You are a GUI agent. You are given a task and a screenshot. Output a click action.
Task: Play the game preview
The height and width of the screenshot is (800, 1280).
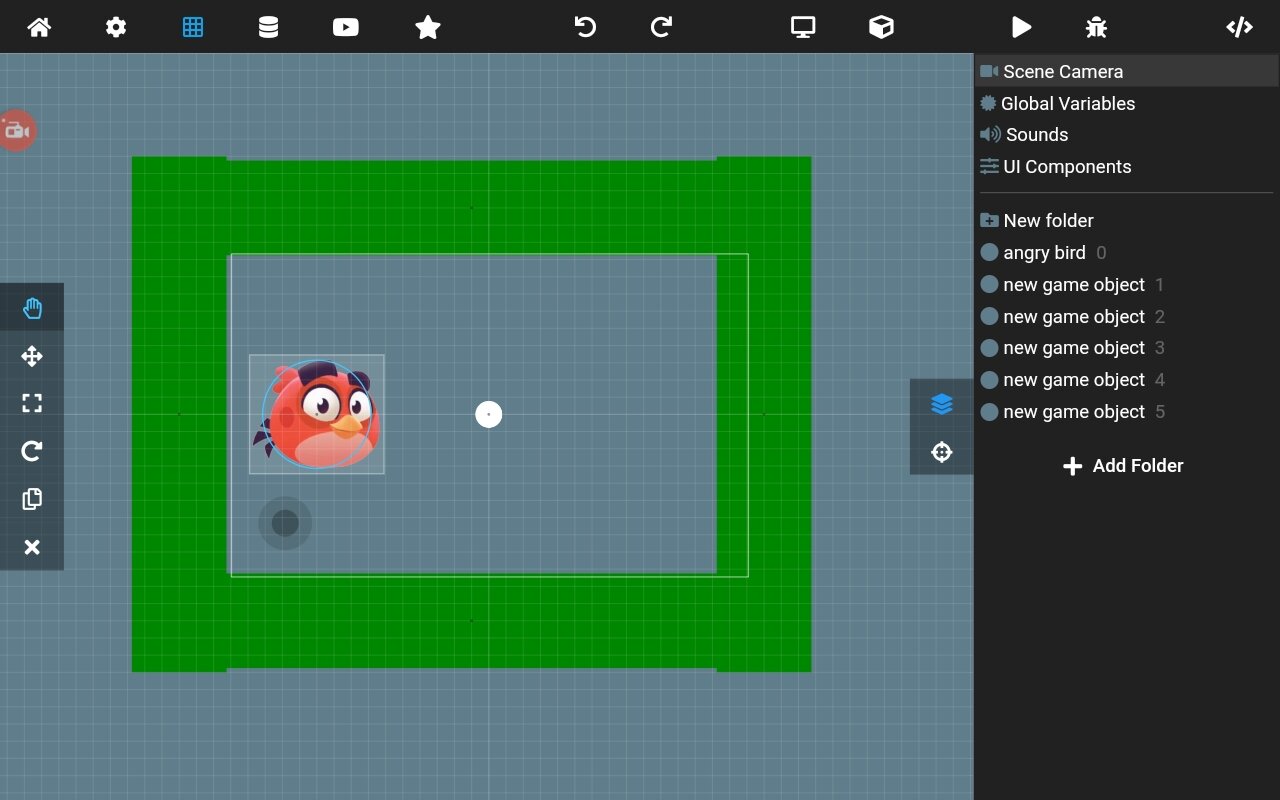click(1021, 27)
